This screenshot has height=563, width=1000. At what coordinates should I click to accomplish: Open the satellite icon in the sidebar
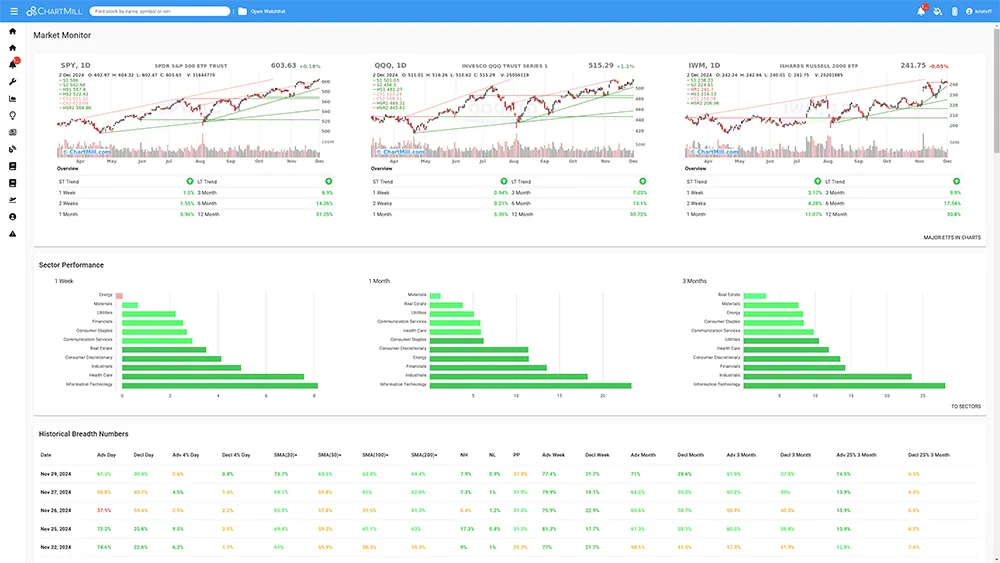click(13, 149)
